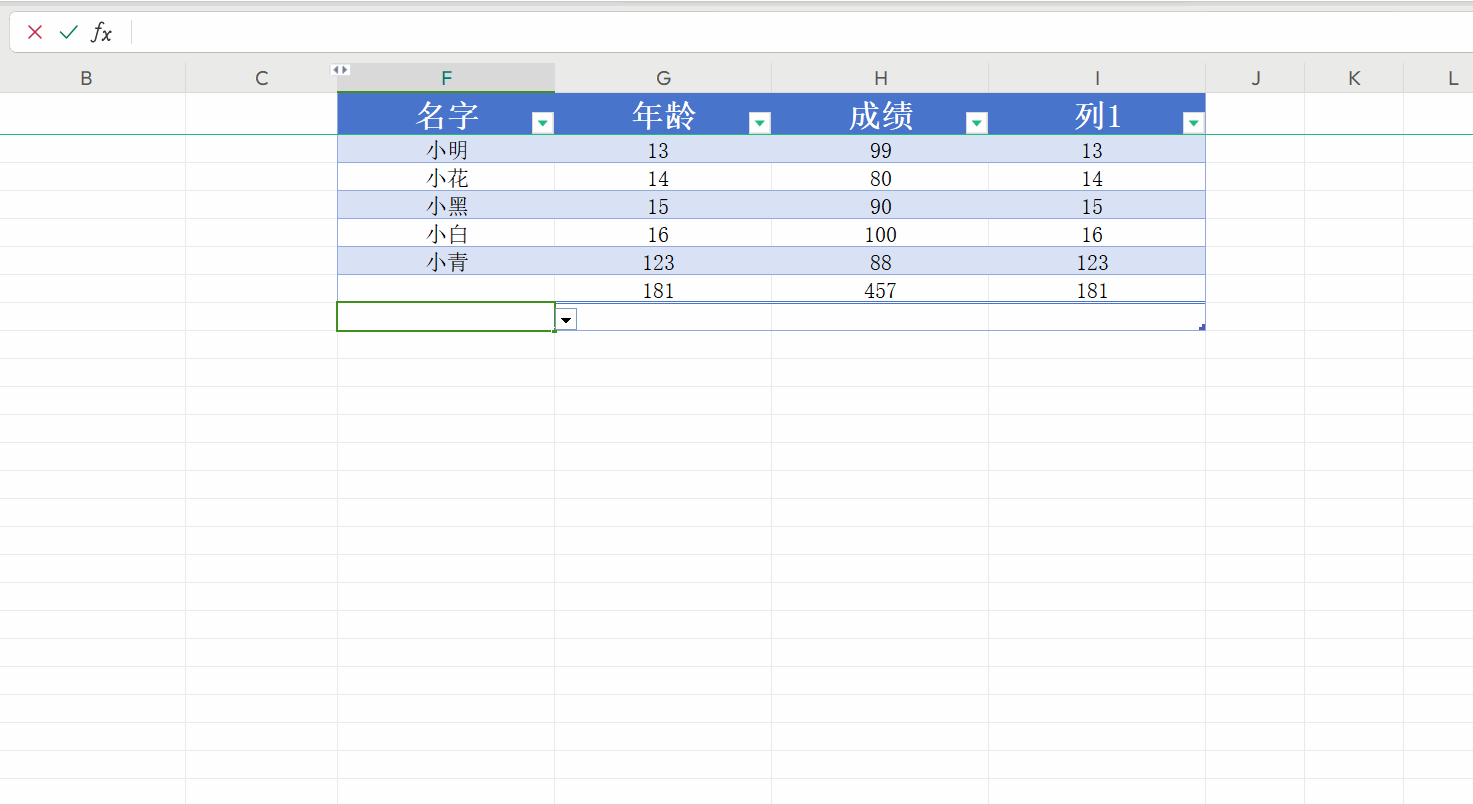The image size is (1473, 804).
Task: Click the hidden columns arrows icon beside column F
Action: coord(340,70)
